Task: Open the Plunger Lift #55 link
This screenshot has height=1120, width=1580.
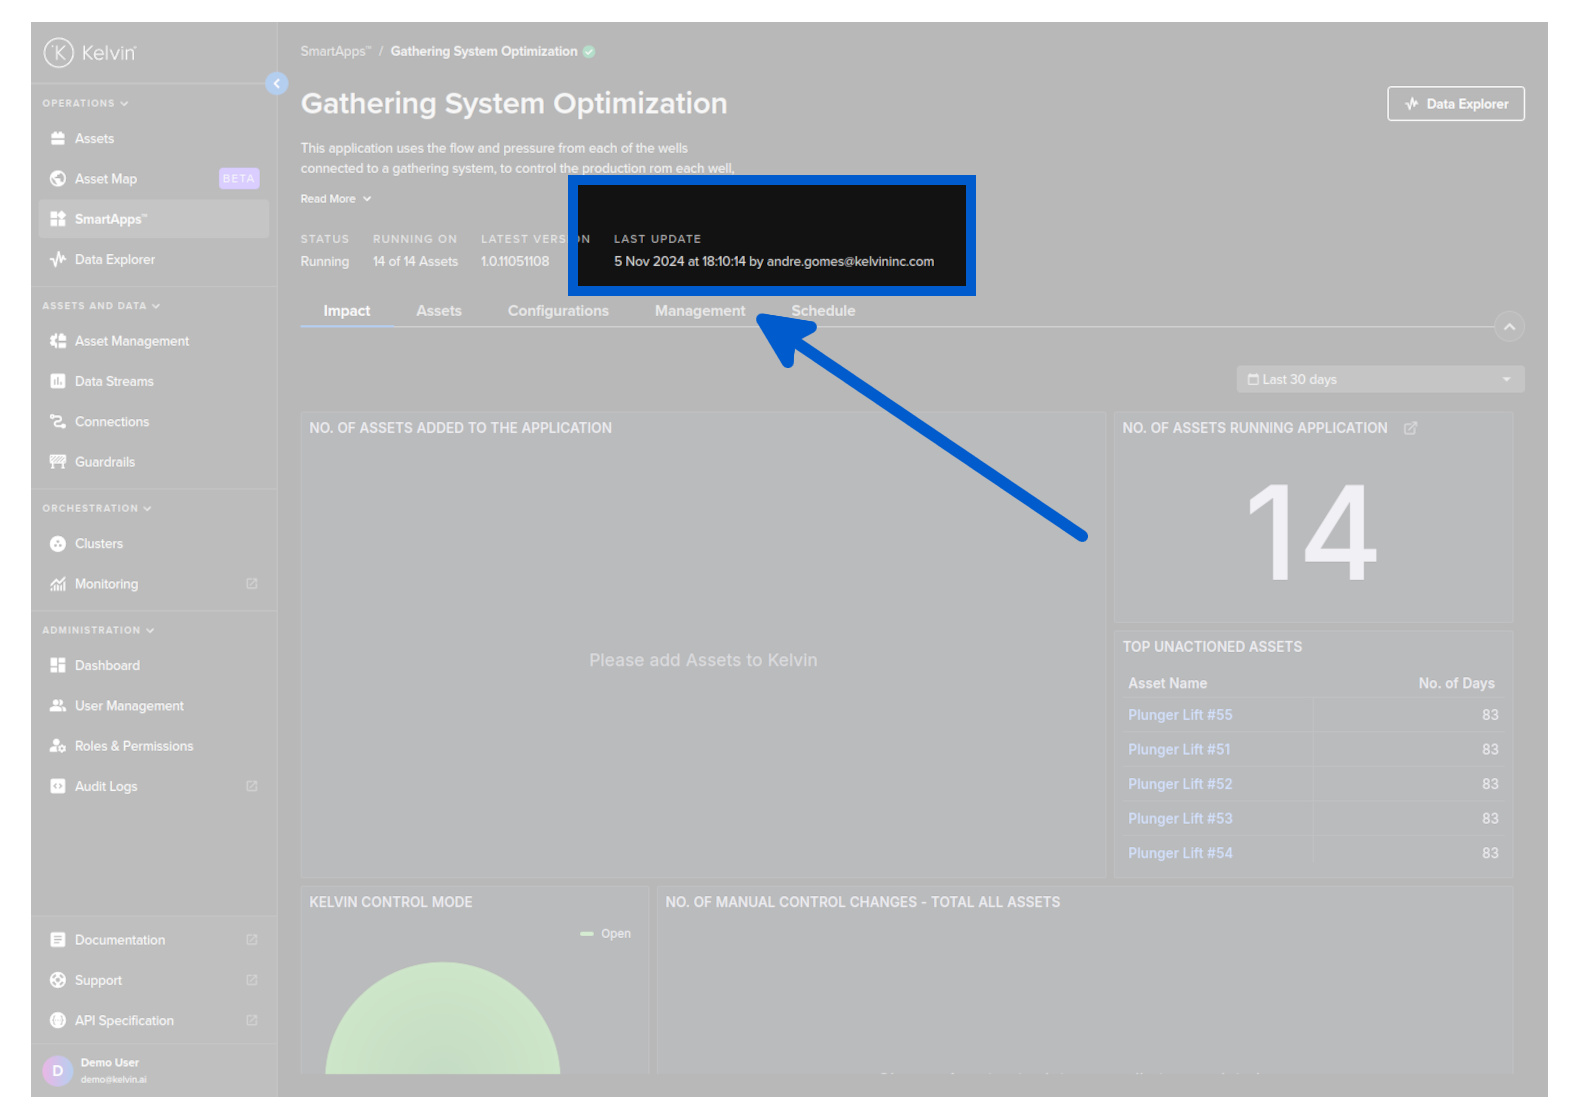Action: (1180, 715)
